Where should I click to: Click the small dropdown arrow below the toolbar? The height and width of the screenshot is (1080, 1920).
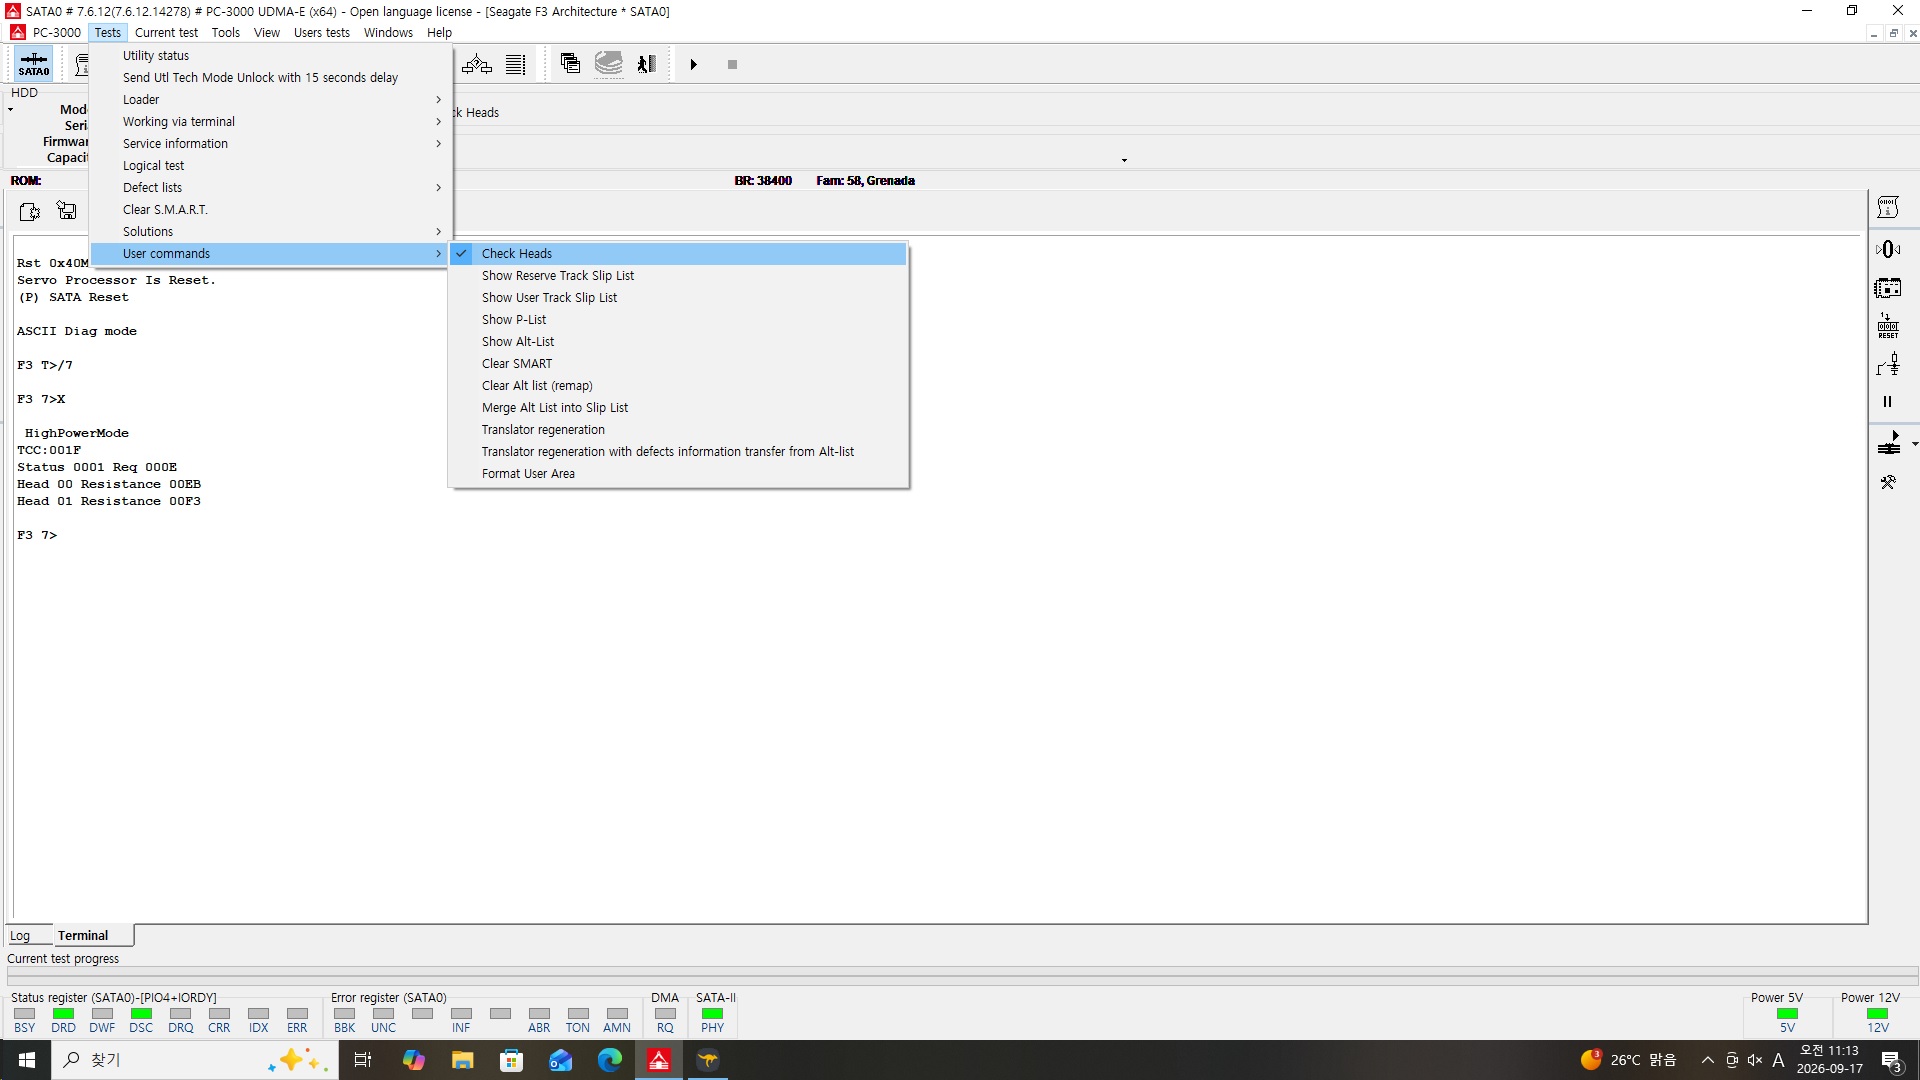click(1124, 160)
